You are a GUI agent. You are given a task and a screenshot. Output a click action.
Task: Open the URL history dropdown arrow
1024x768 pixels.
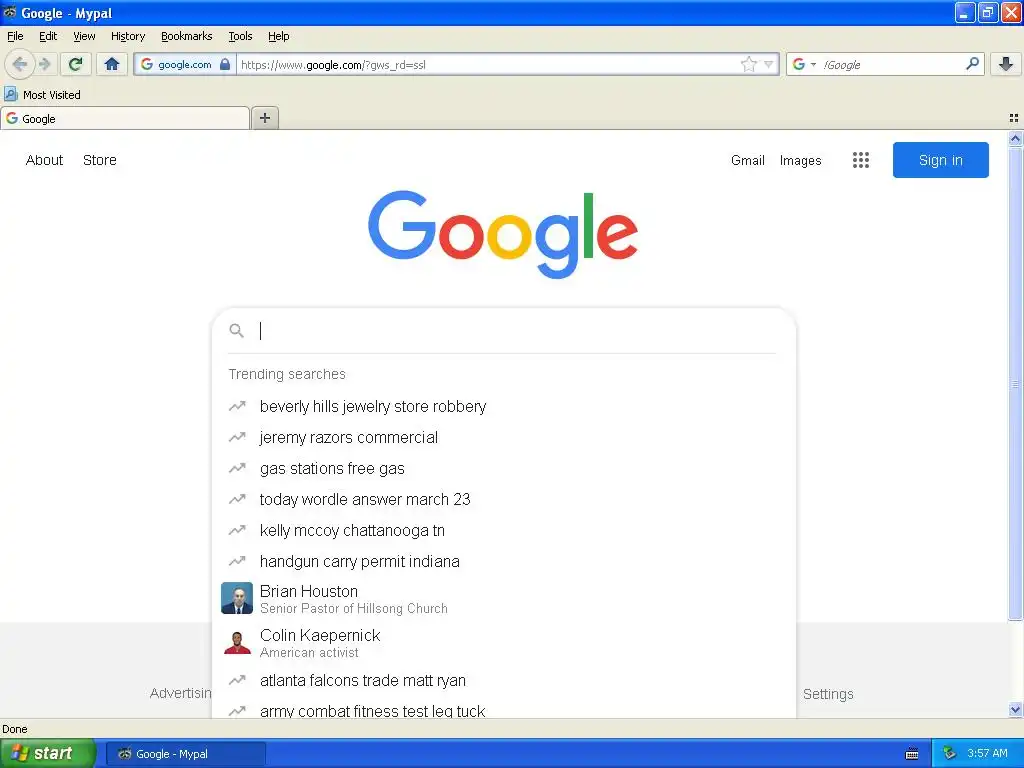tap(769, 64)
